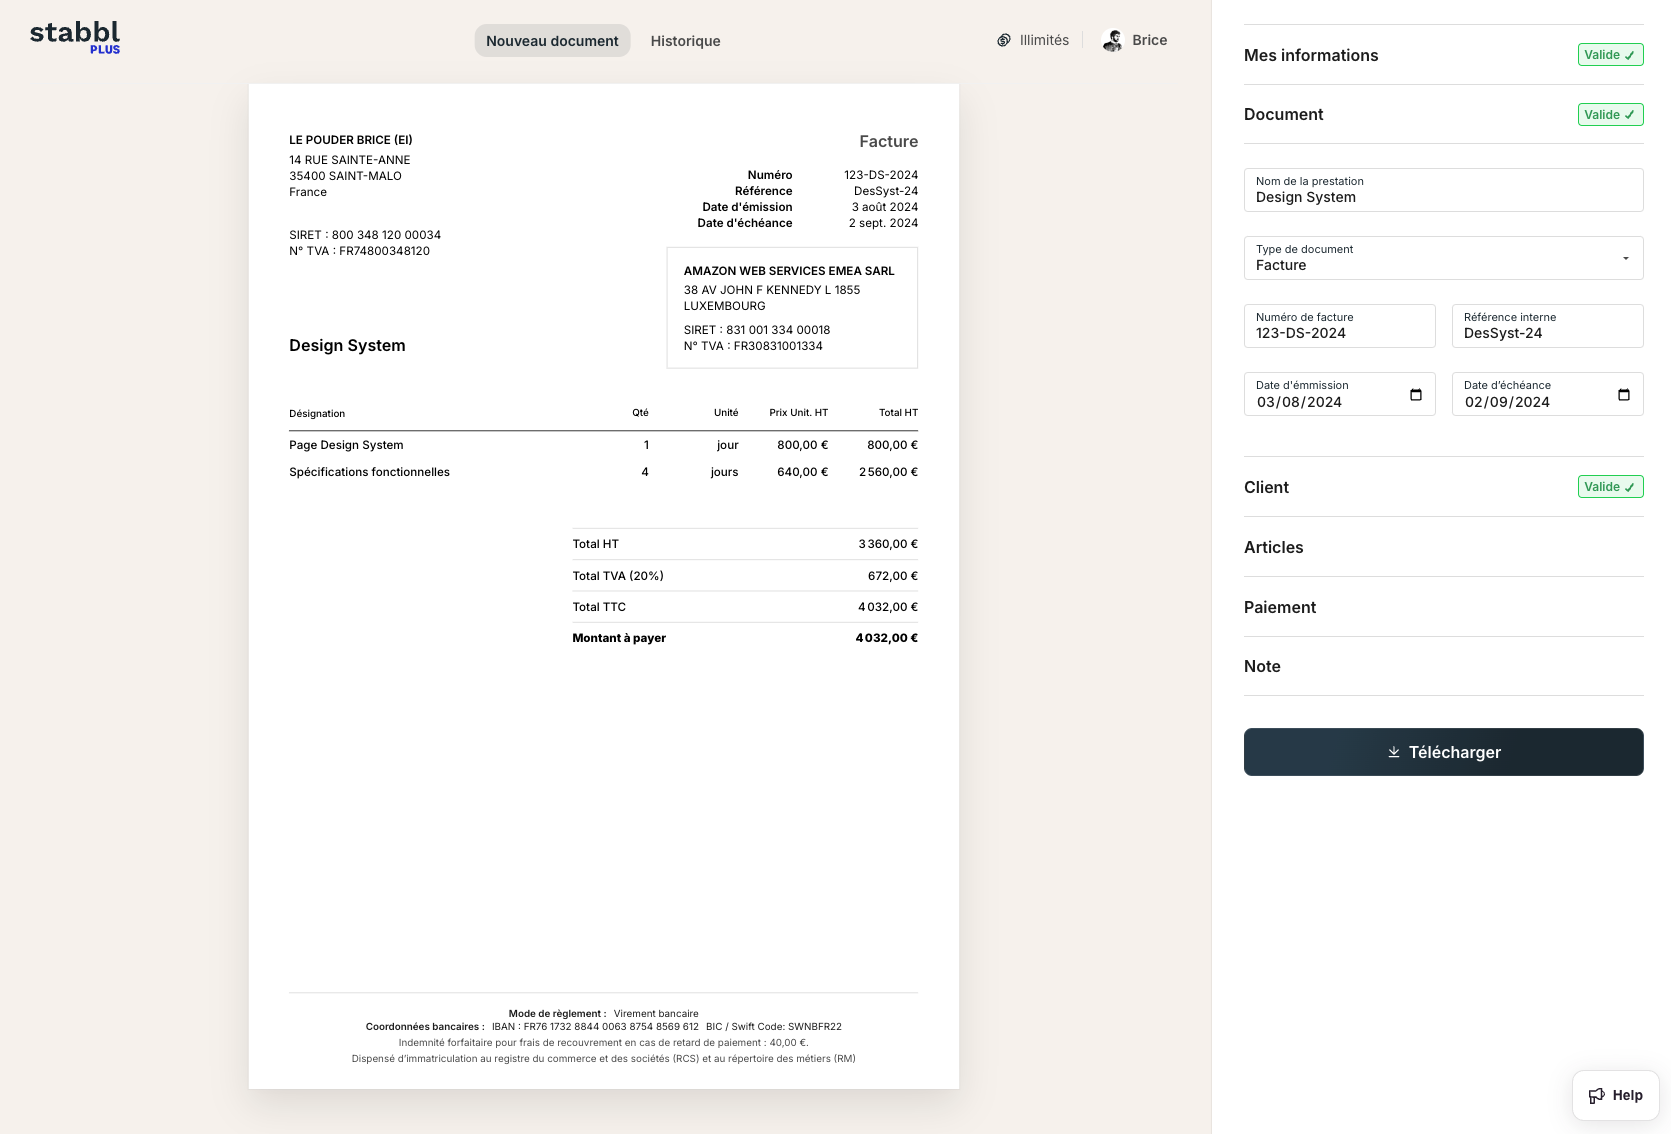The width and height of the screenshot is (1671, 1134).
Task: Click the Help flag icon
Action: point(1597,1095)
